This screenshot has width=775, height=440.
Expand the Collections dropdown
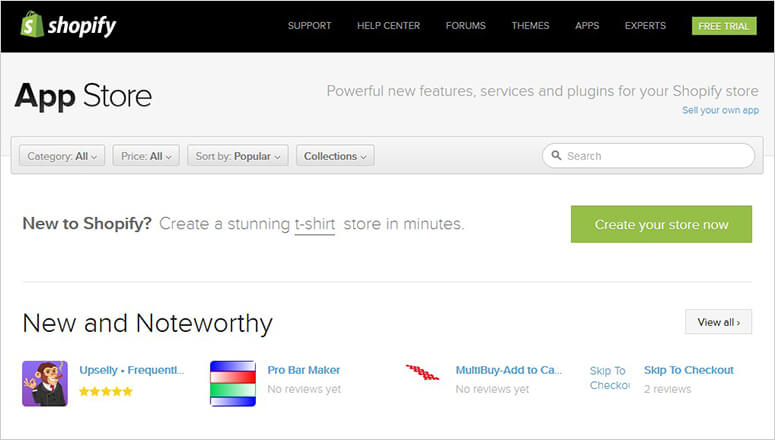(x=335, y=156)
